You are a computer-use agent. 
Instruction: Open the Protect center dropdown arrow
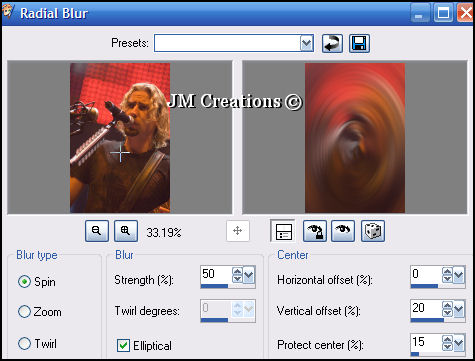click(459, 343)
